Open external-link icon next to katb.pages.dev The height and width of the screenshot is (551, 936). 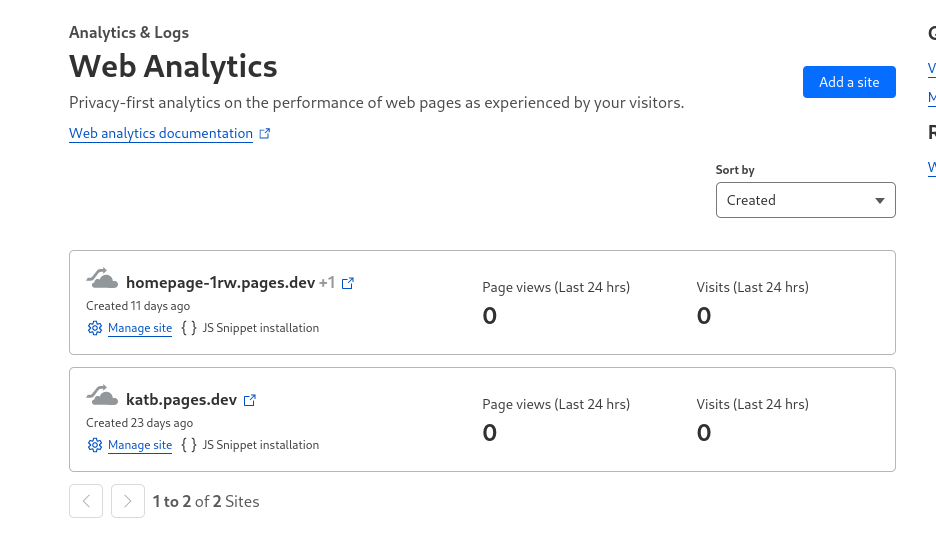(x=250, y=400)
